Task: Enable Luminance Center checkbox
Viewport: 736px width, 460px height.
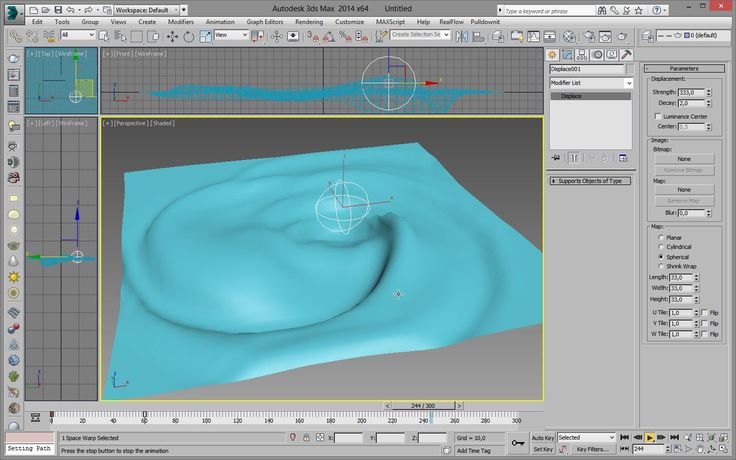Action: (x=658, y=116)
